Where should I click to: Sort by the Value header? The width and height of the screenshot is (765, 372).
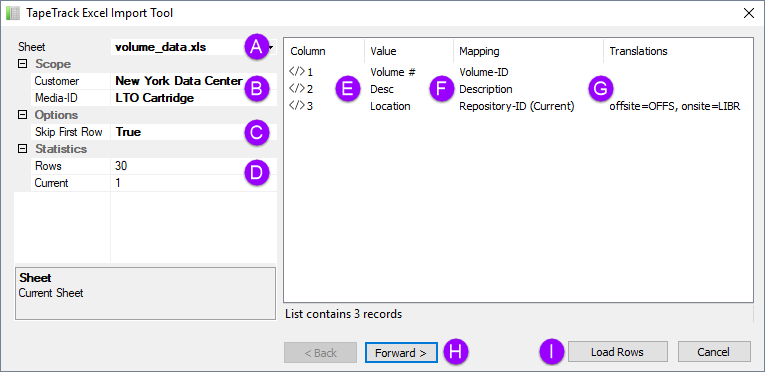coord(383,51)
